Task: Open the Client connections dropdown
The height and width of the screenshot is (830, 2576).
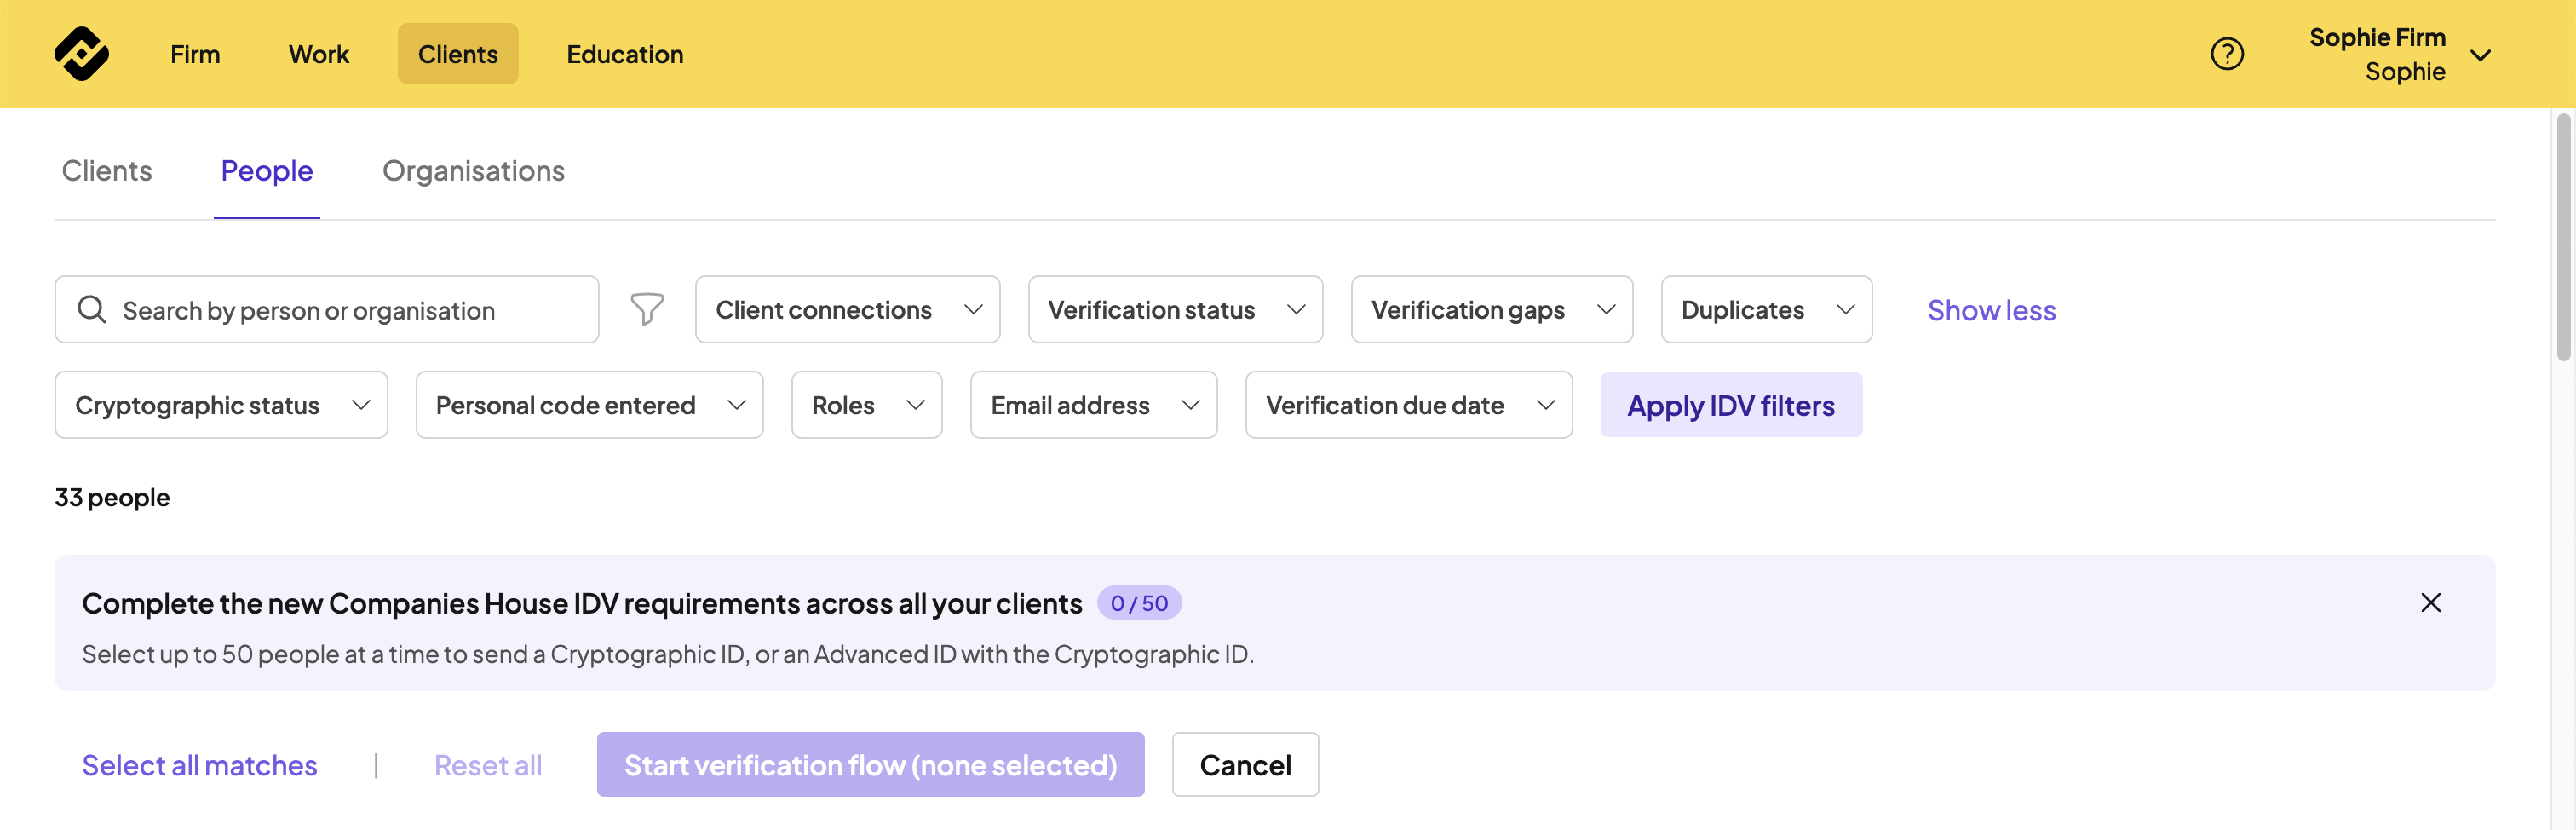Action: point(847,310)
